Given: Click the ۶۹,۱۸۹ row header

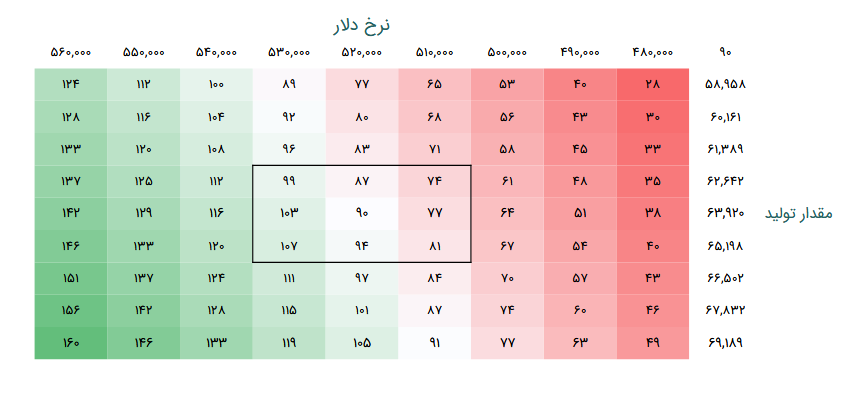Looking at the screenshot, I should pos(727,343).
